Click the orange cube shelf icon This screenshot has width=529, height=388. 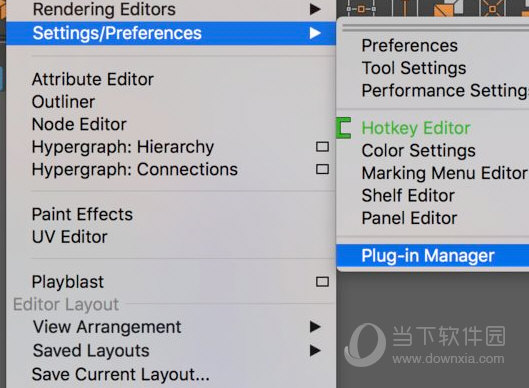tap(447, 7)
